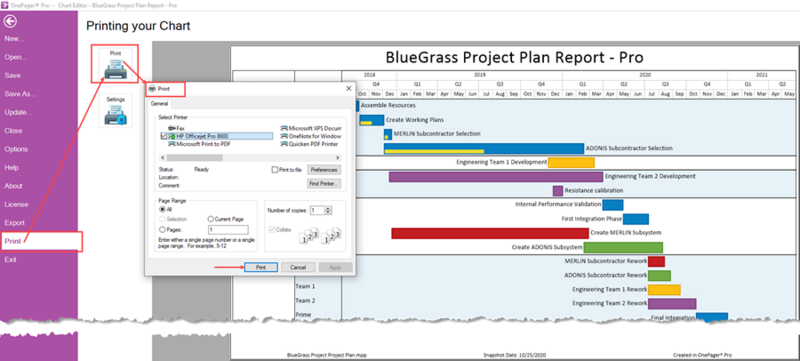Open About from the sidebar
800x361 pixels.
click(x=13, y=186)
